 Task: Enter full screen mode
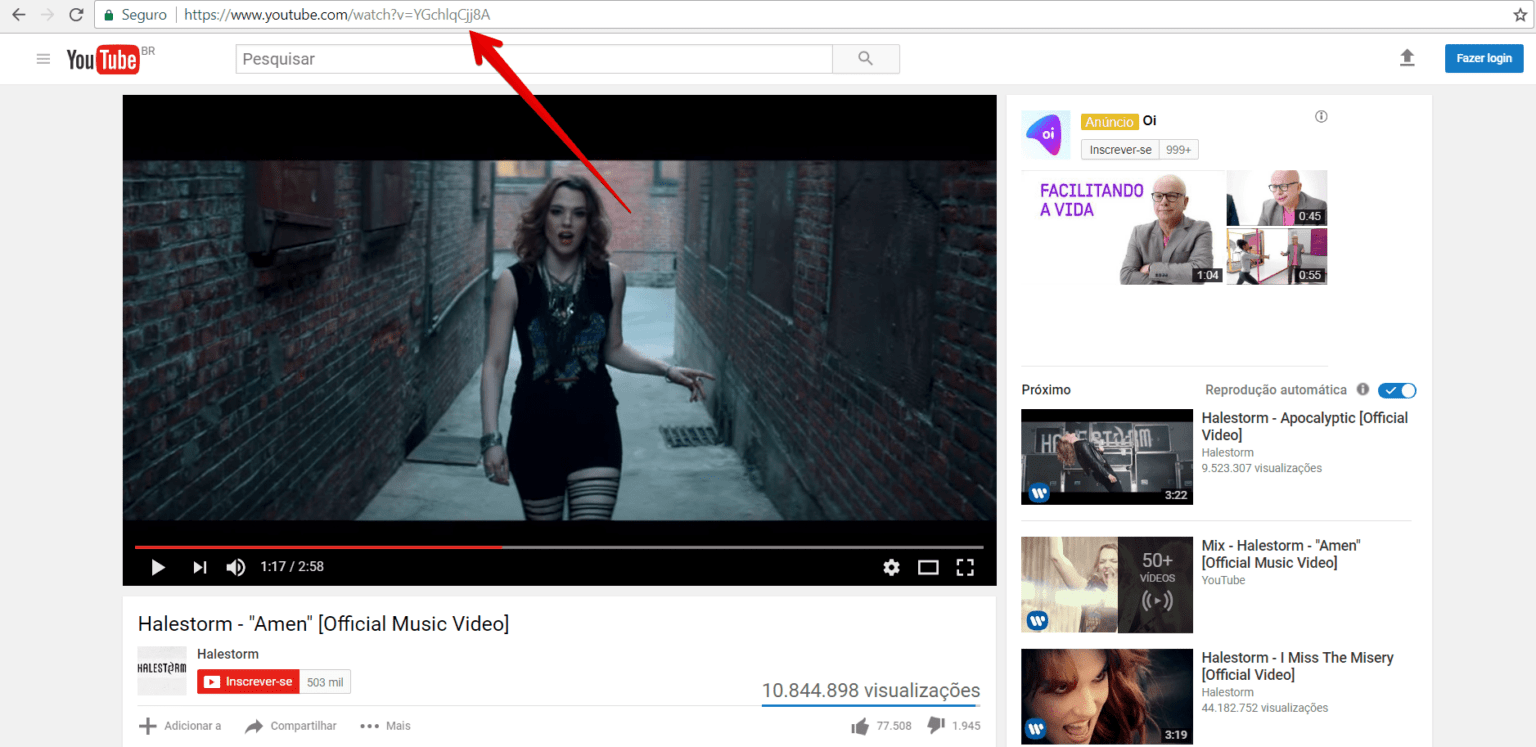[965, 567]
